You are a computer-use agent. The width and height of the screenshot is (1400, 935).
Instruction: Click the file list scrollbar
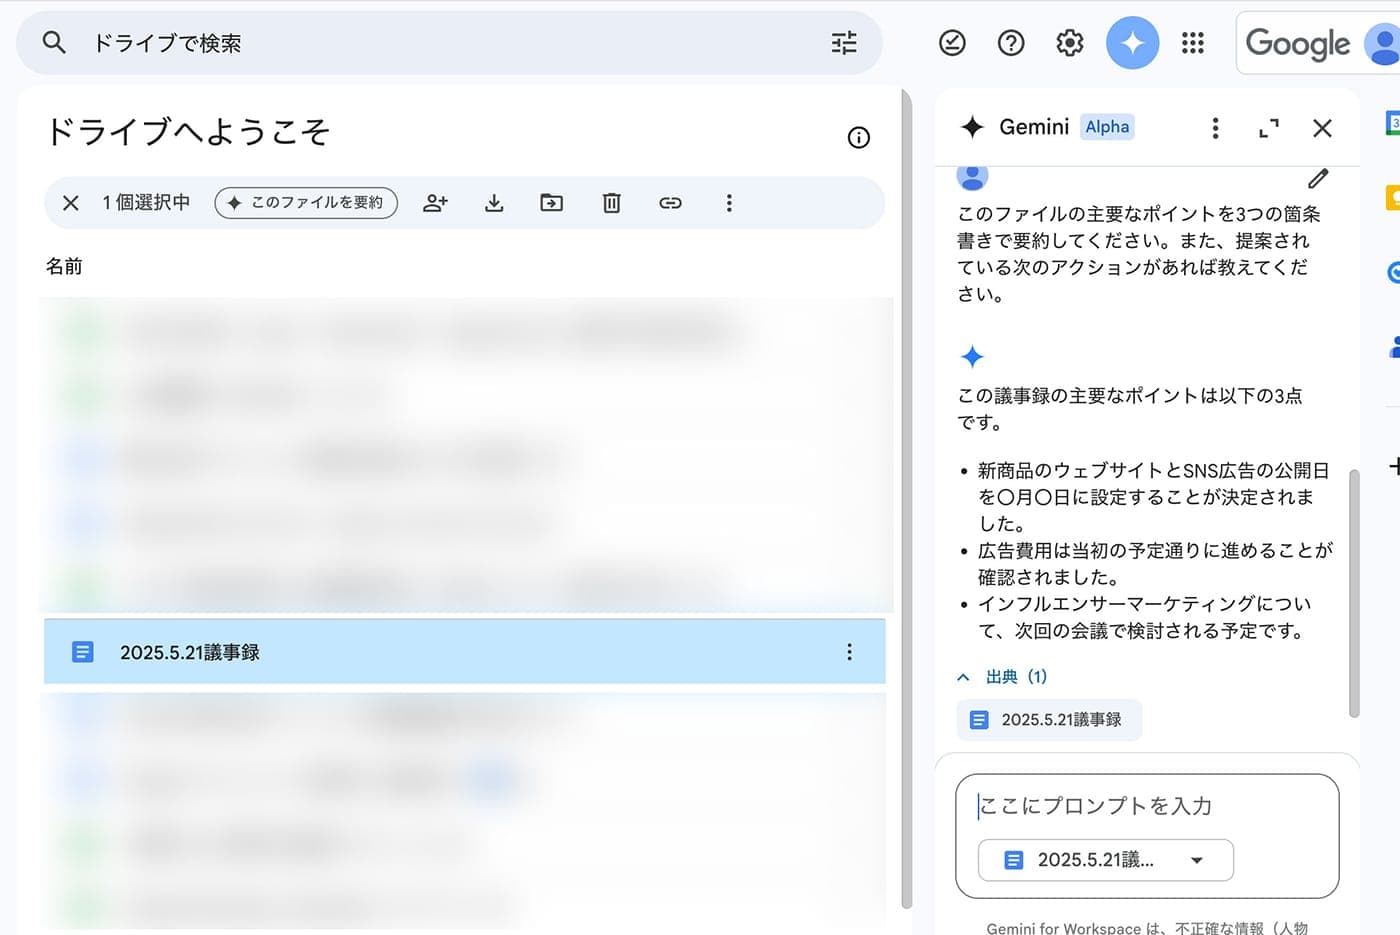906,498
